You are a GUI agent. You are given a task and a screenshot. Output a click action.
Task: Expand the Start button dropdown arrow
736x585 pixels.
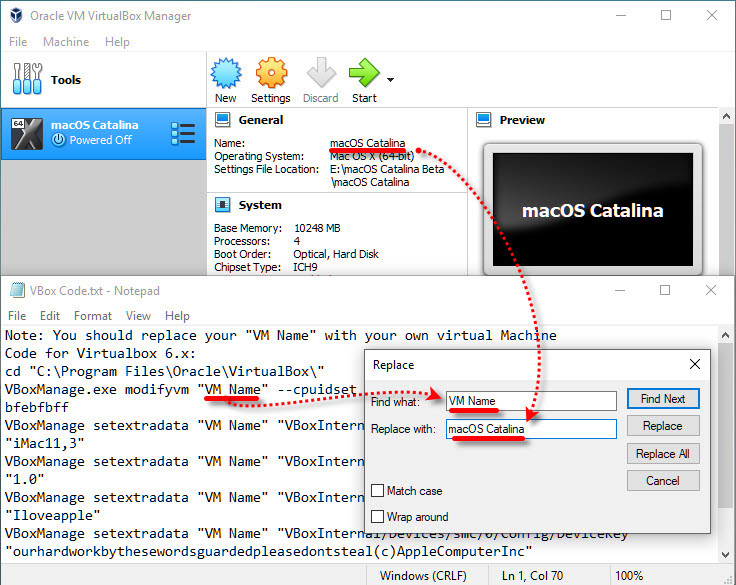tap(390, 80)
